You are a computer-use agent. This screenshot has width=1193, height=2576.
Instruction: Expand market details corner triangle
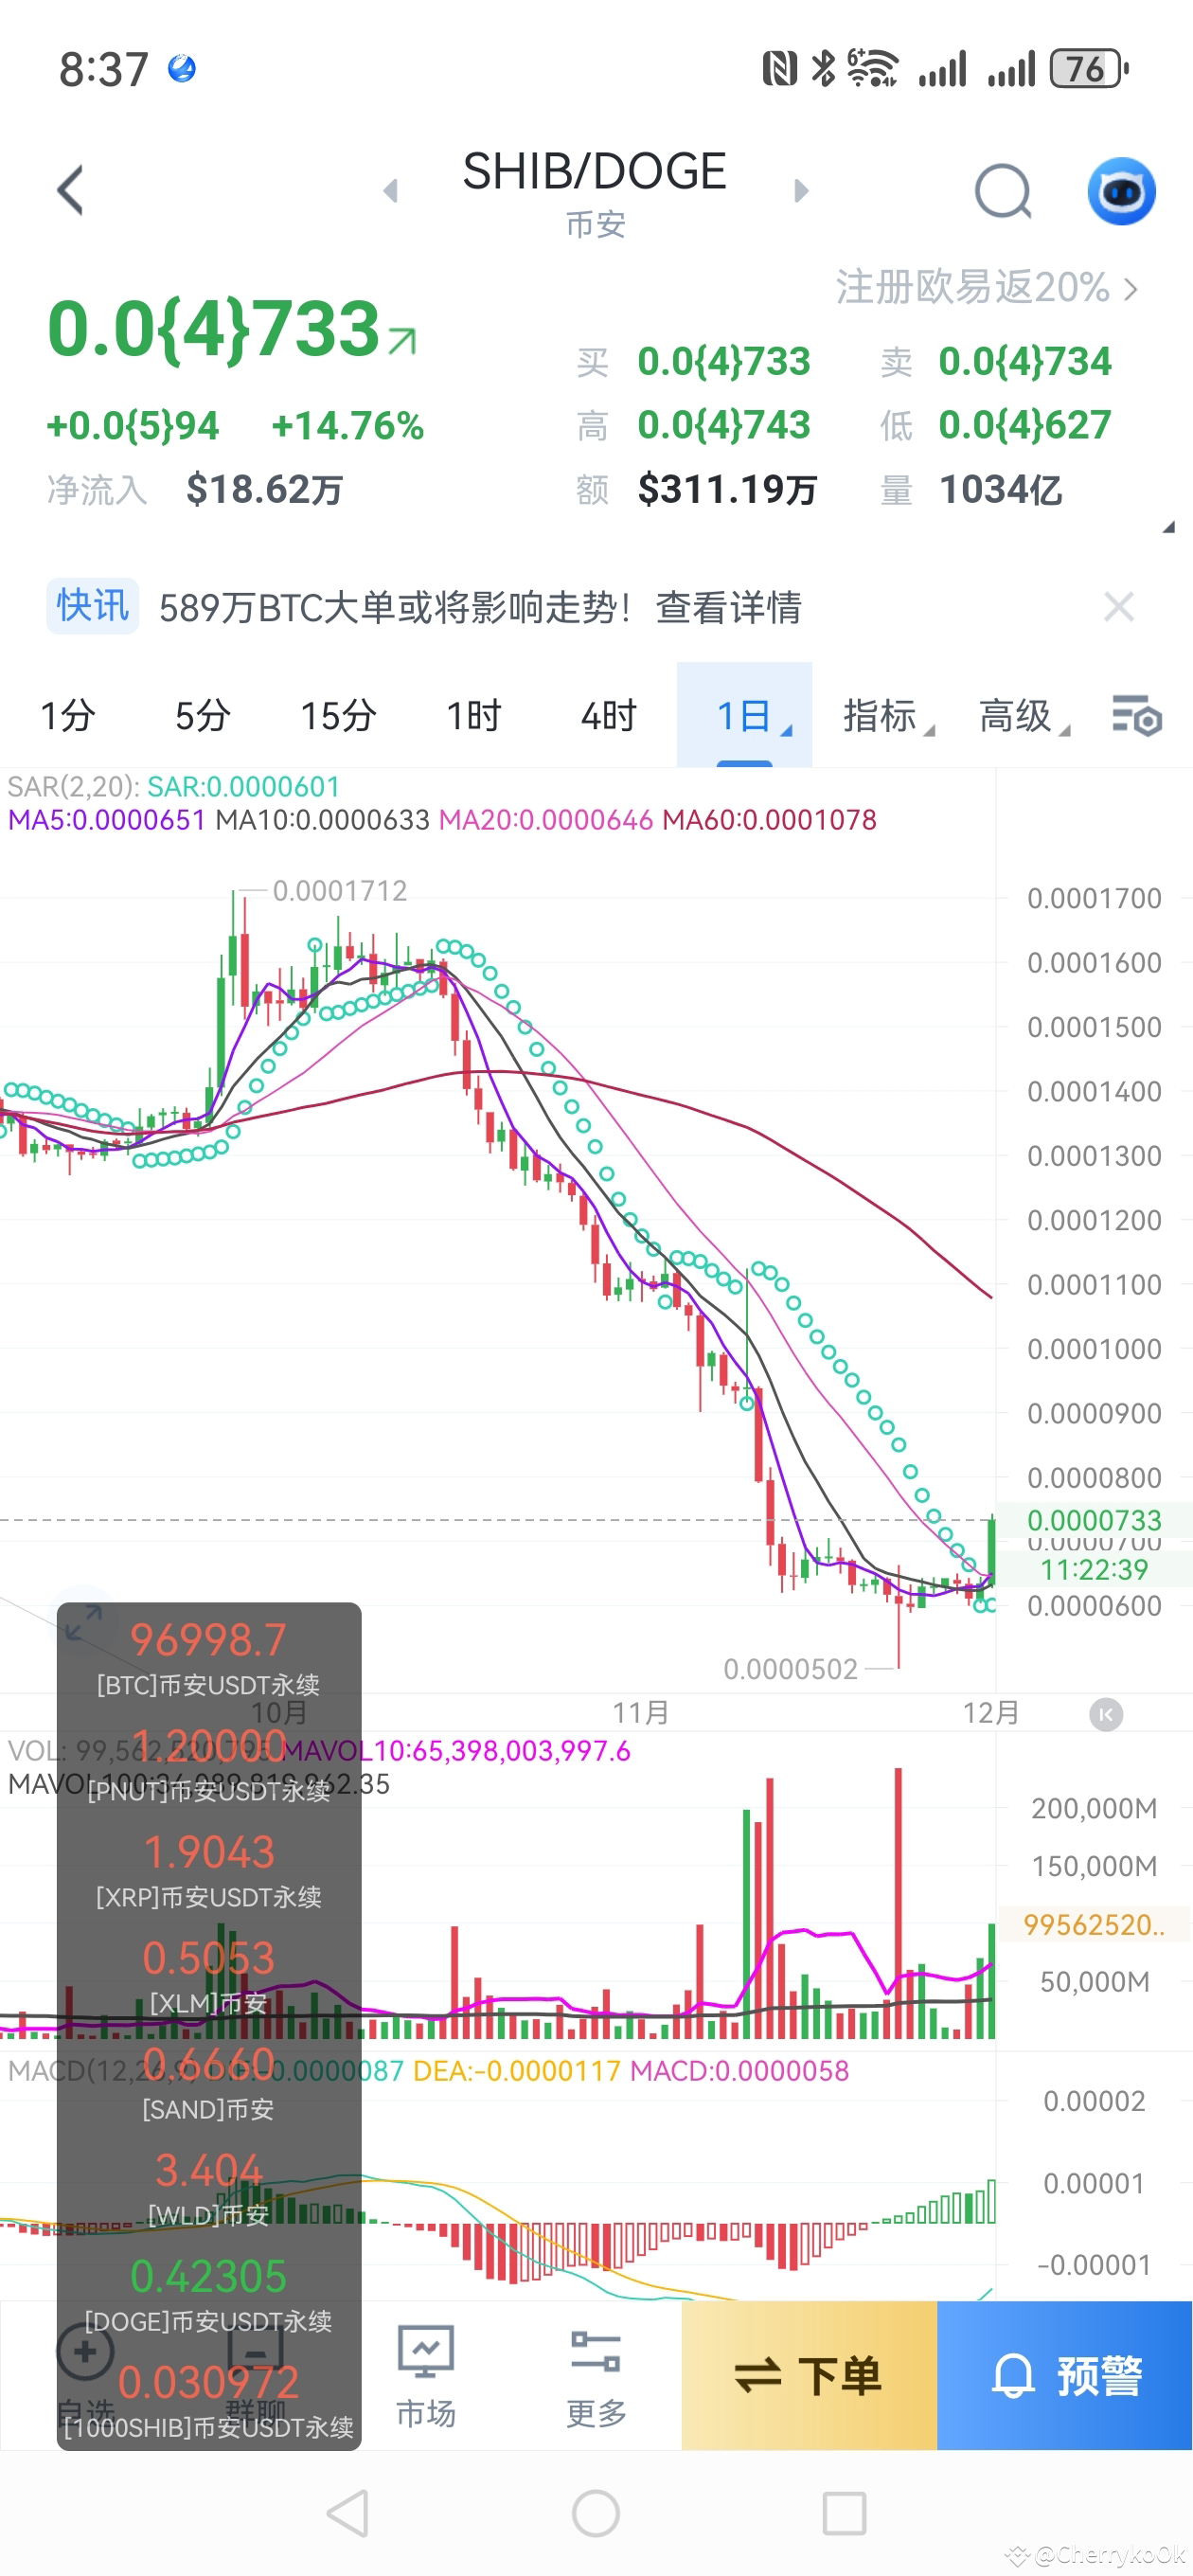click(1167, 527)
